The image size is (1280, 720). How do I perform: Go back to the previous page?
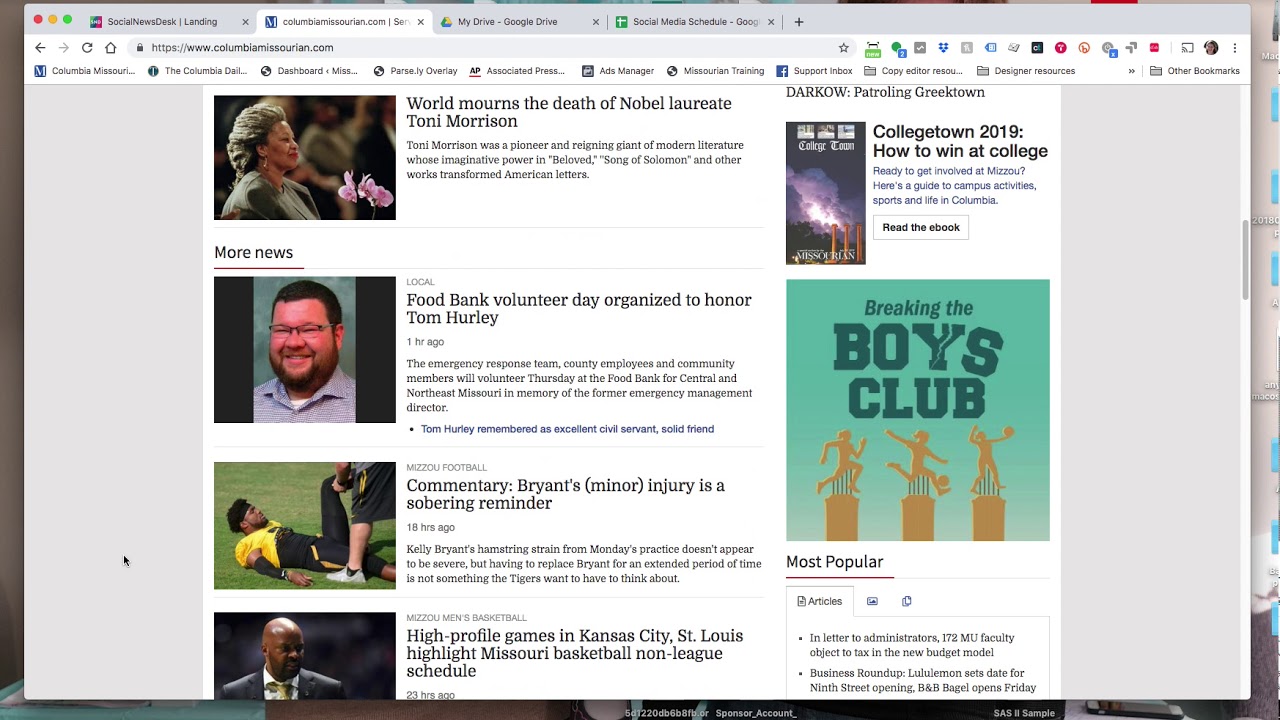pos(40,47)
